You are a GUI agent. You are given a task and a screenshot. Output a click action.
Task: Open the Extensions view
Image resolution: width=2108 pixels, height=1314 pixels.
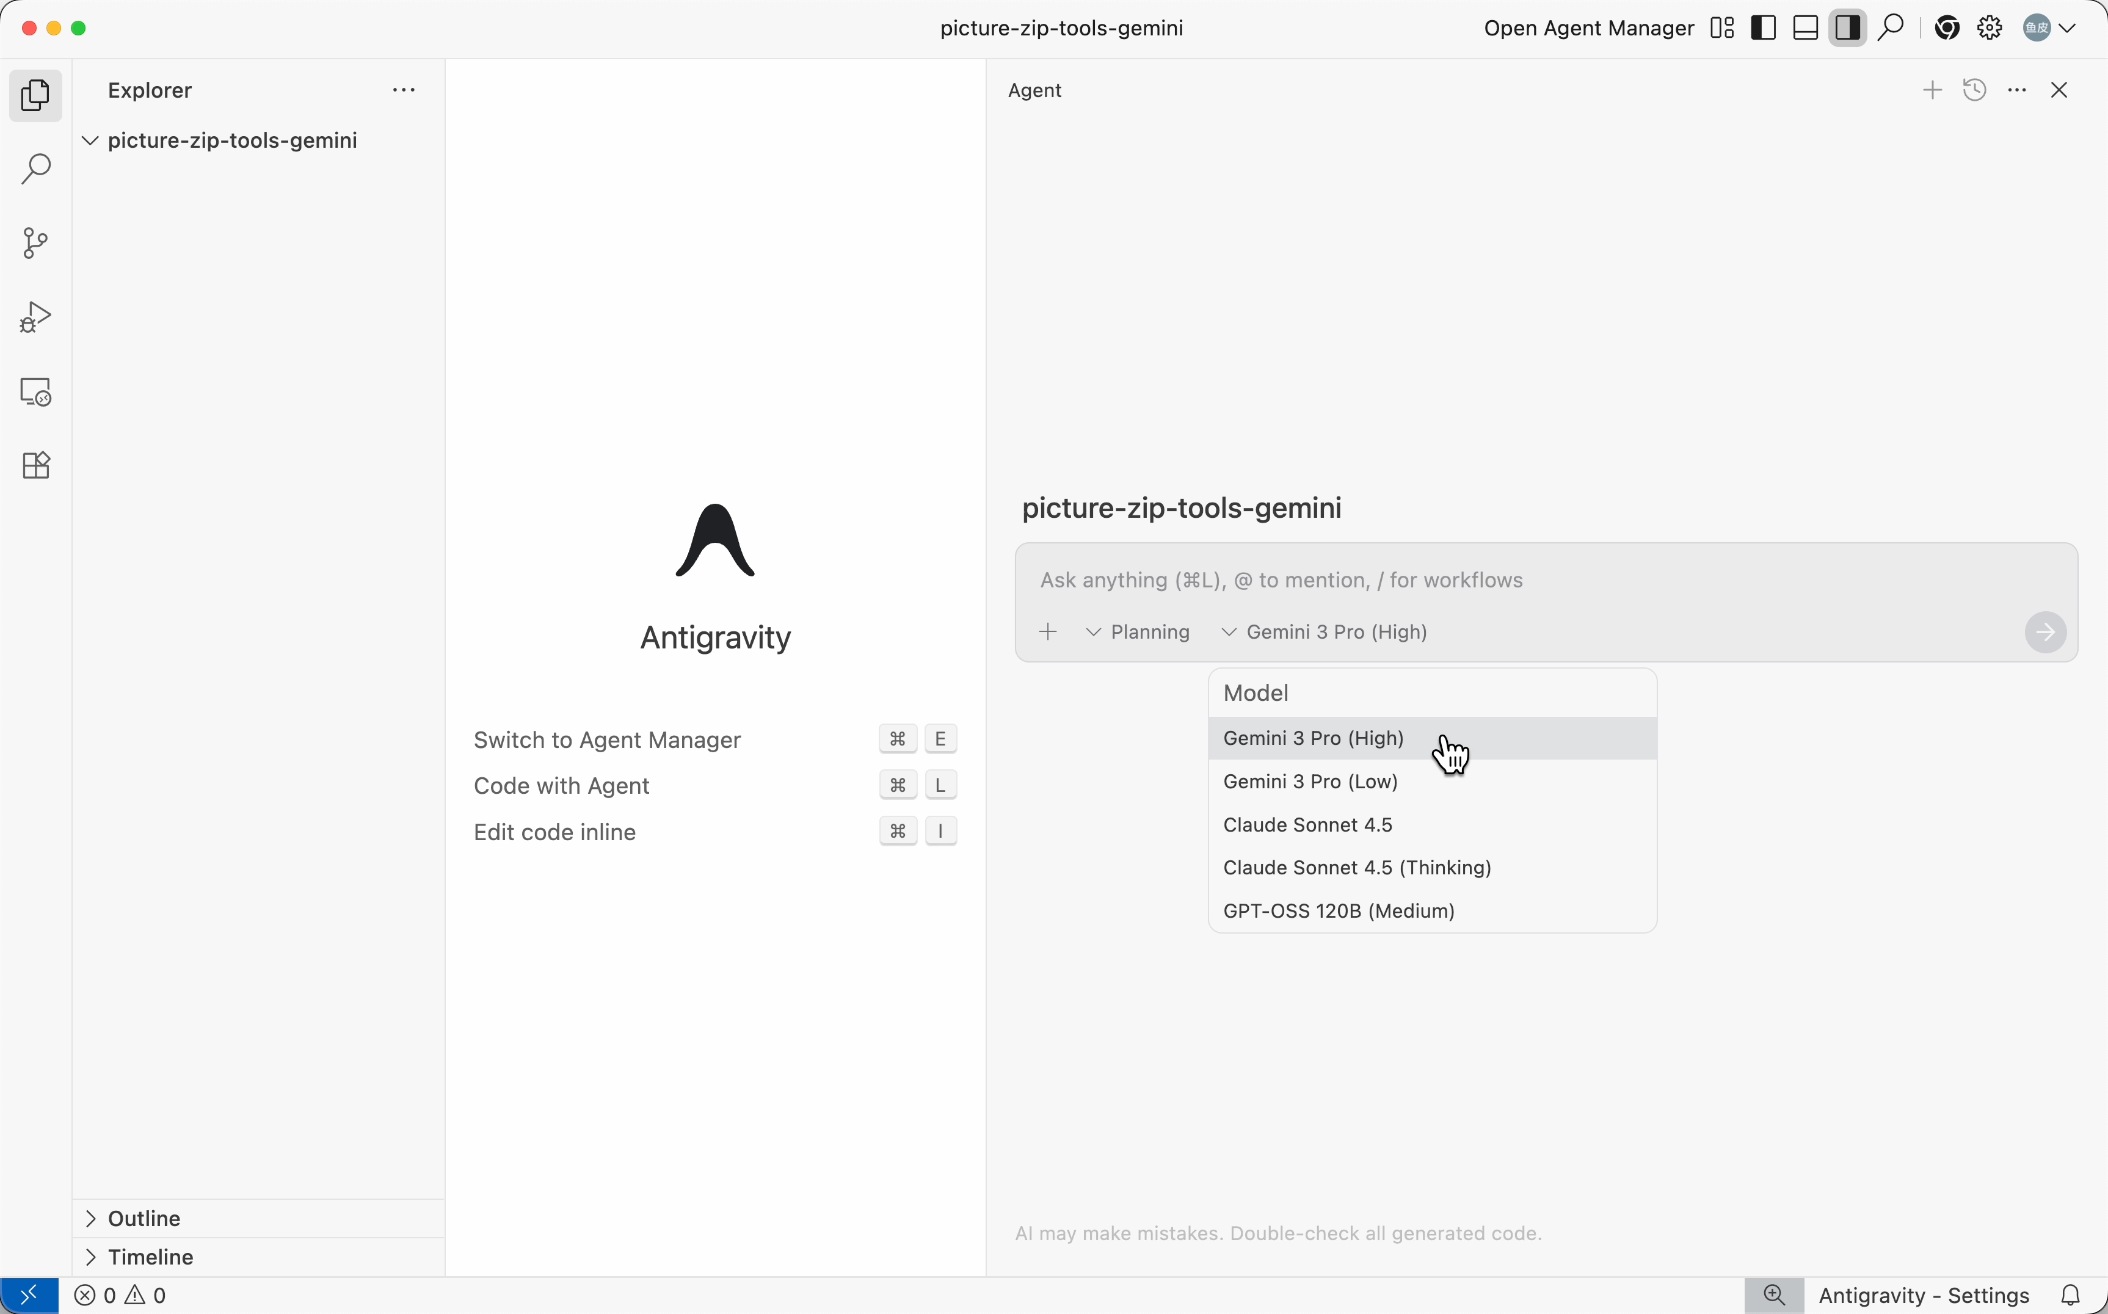35,465
